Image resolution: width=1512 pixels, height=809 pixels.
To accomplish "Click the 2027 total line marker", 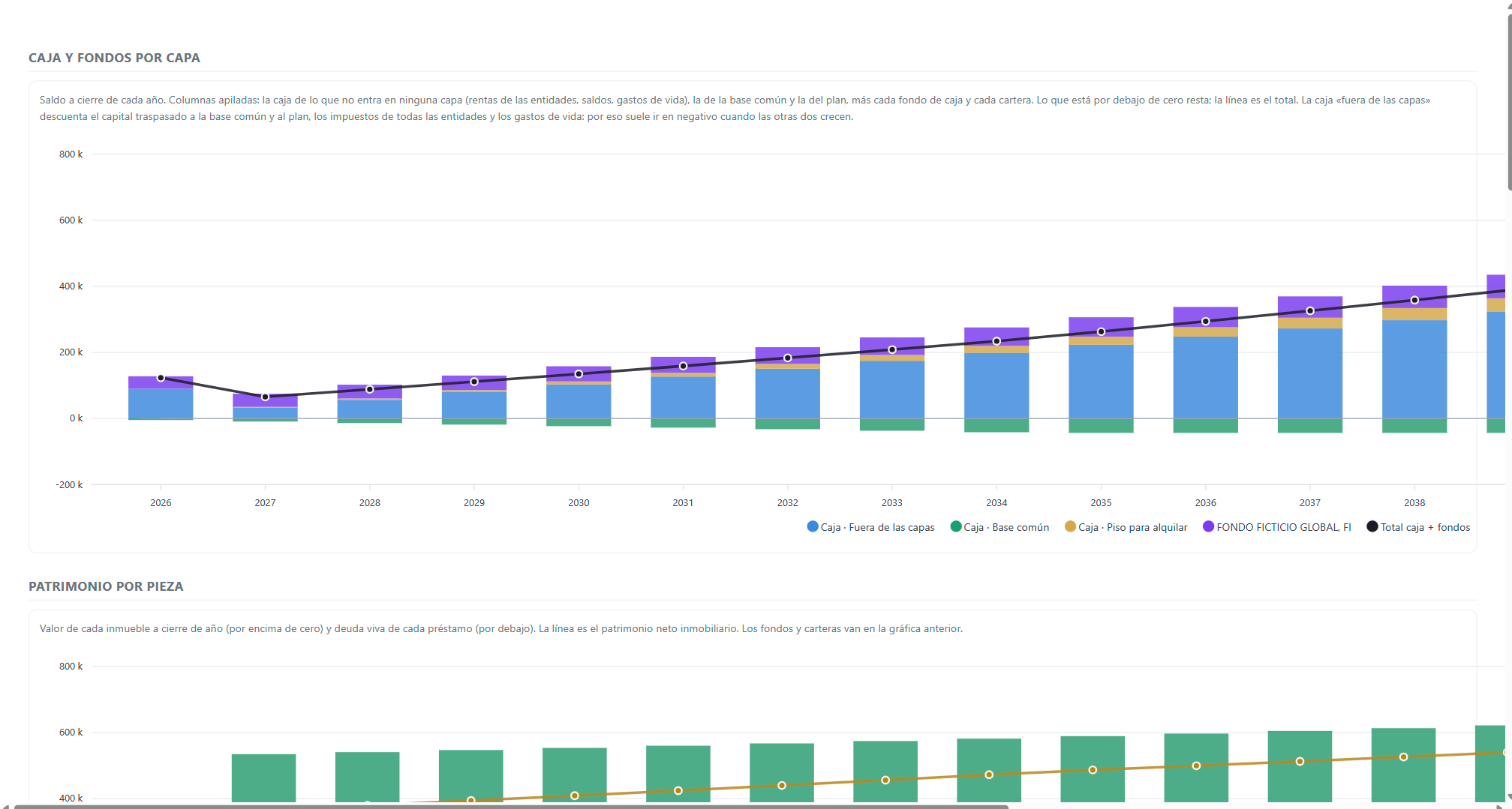I will (x=265, y=397).
